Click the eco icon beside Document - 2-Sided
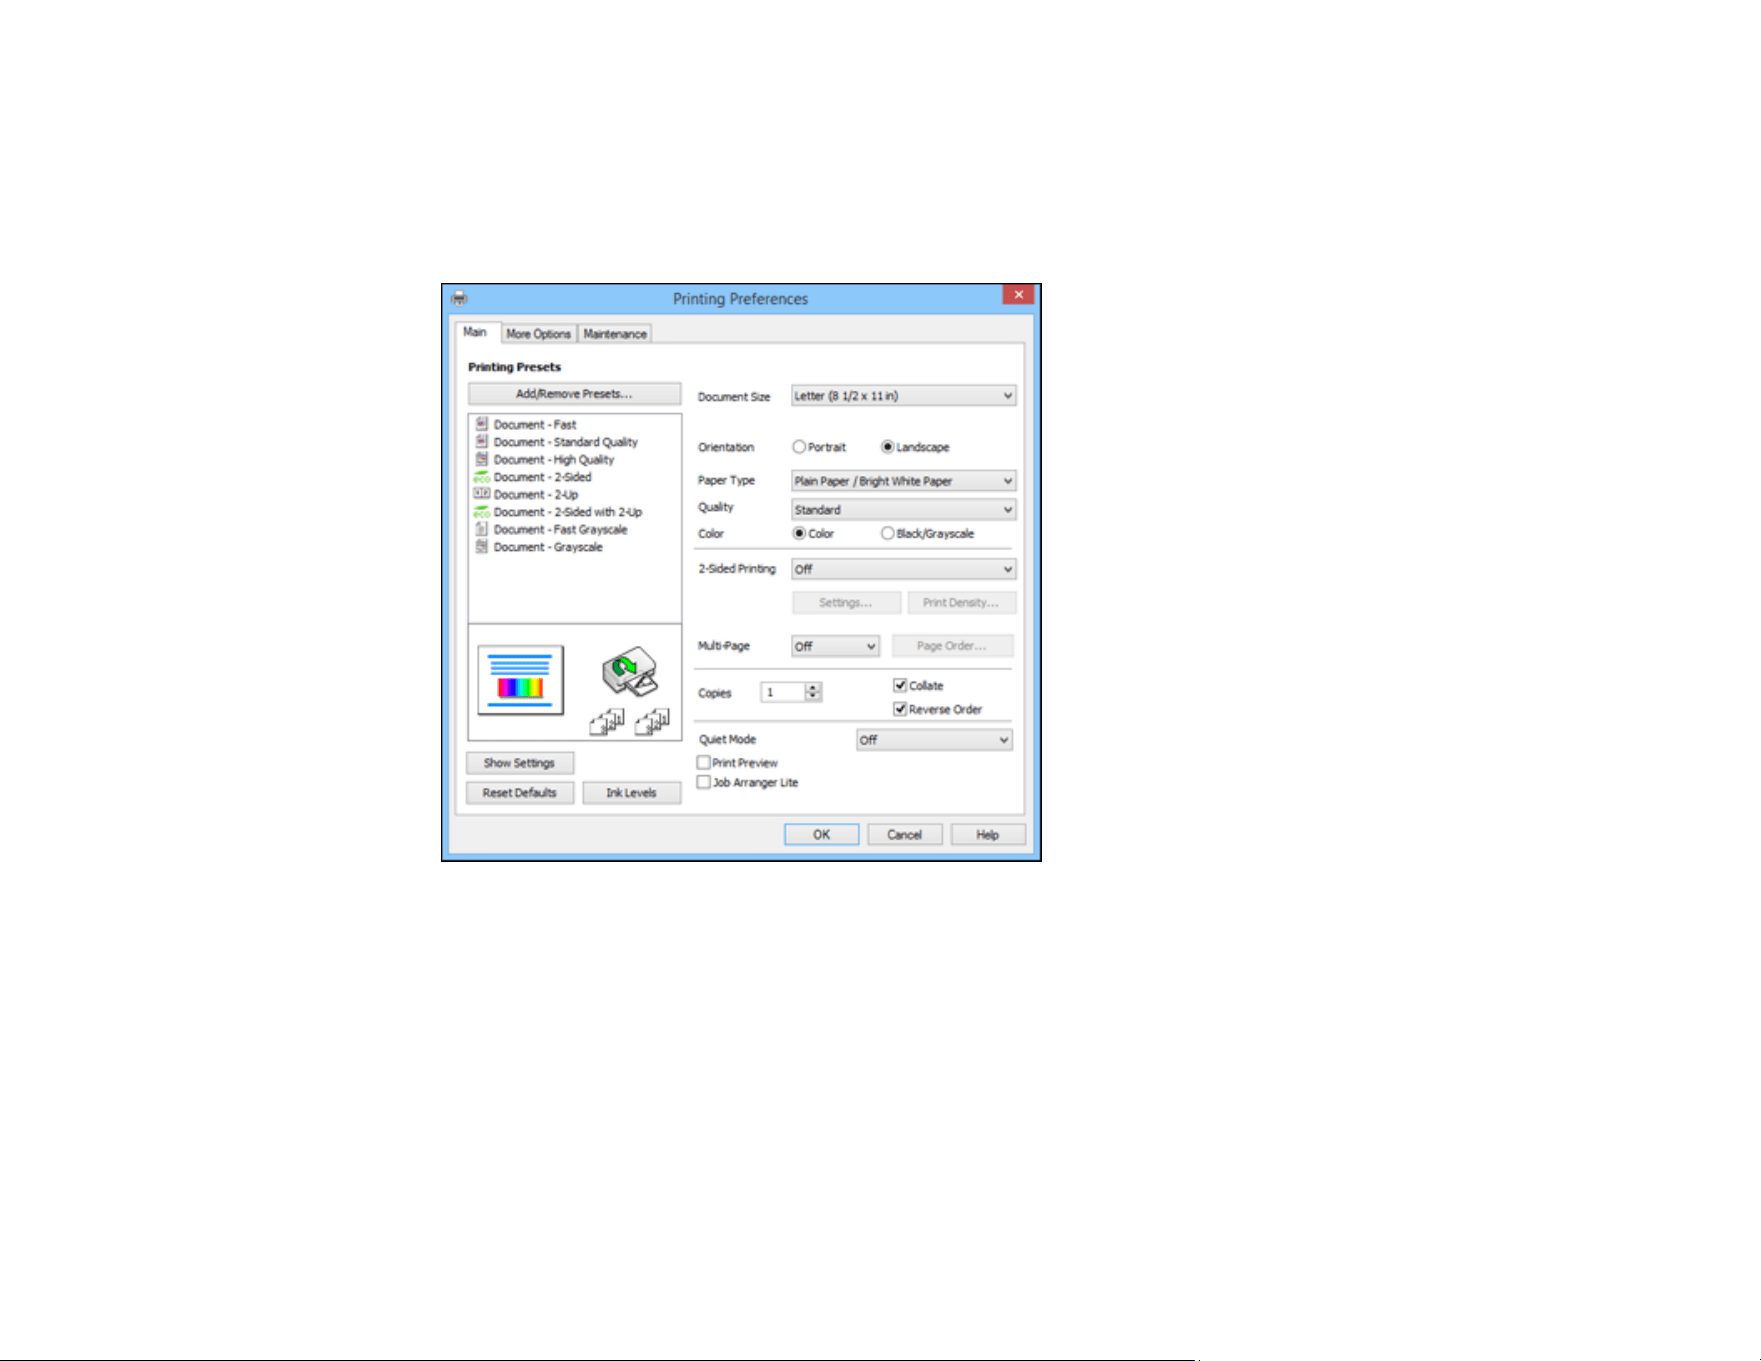Screen dimensions: 1761x1361 pos(481,477)
